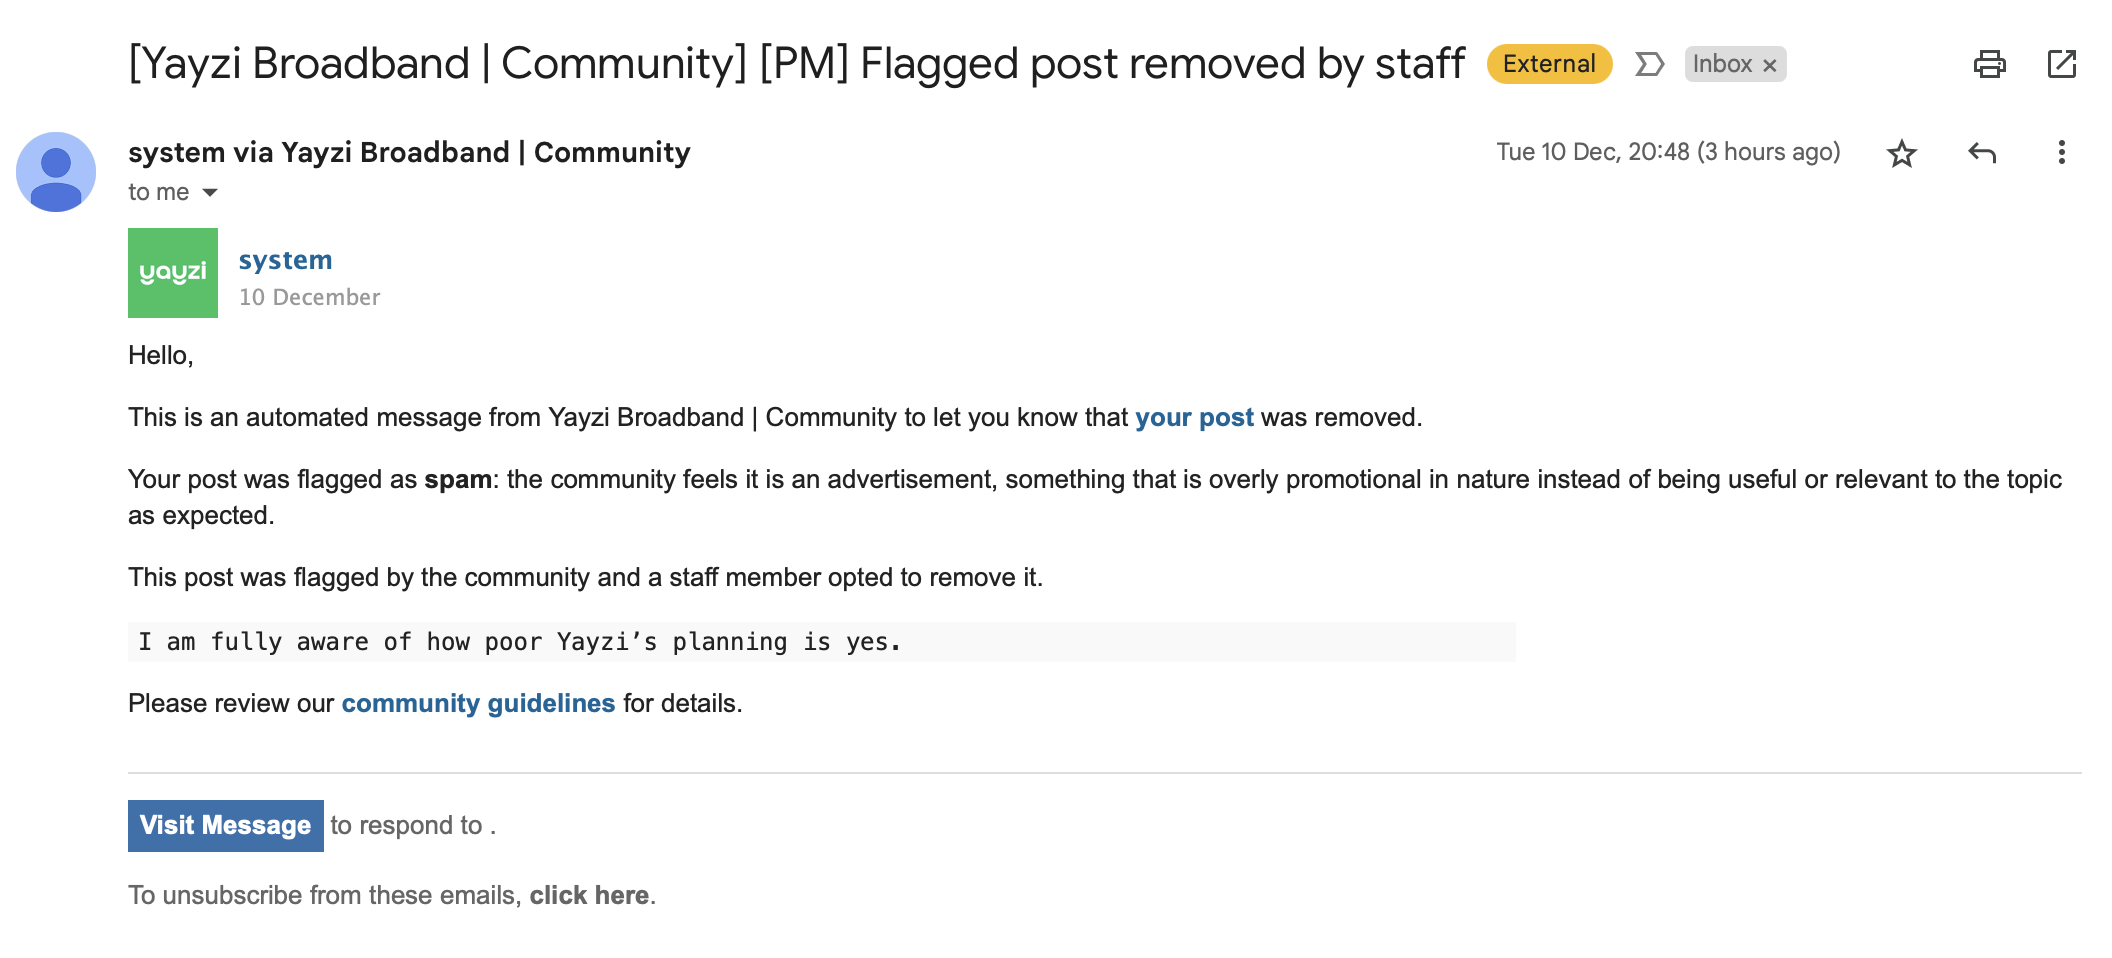Open the 'system' profile link
Image resolution: width=2112 pixels, height=958 pixels.
click(285, 260)
